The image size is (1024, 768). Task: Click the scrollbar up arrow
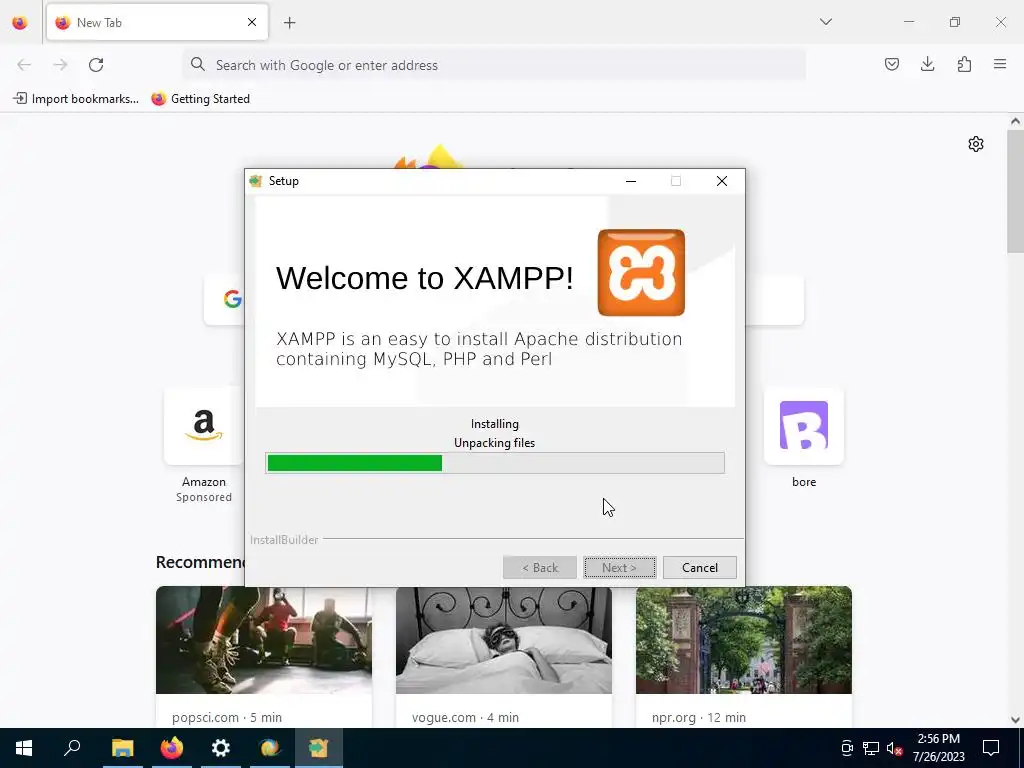(x=1015, y=121)
